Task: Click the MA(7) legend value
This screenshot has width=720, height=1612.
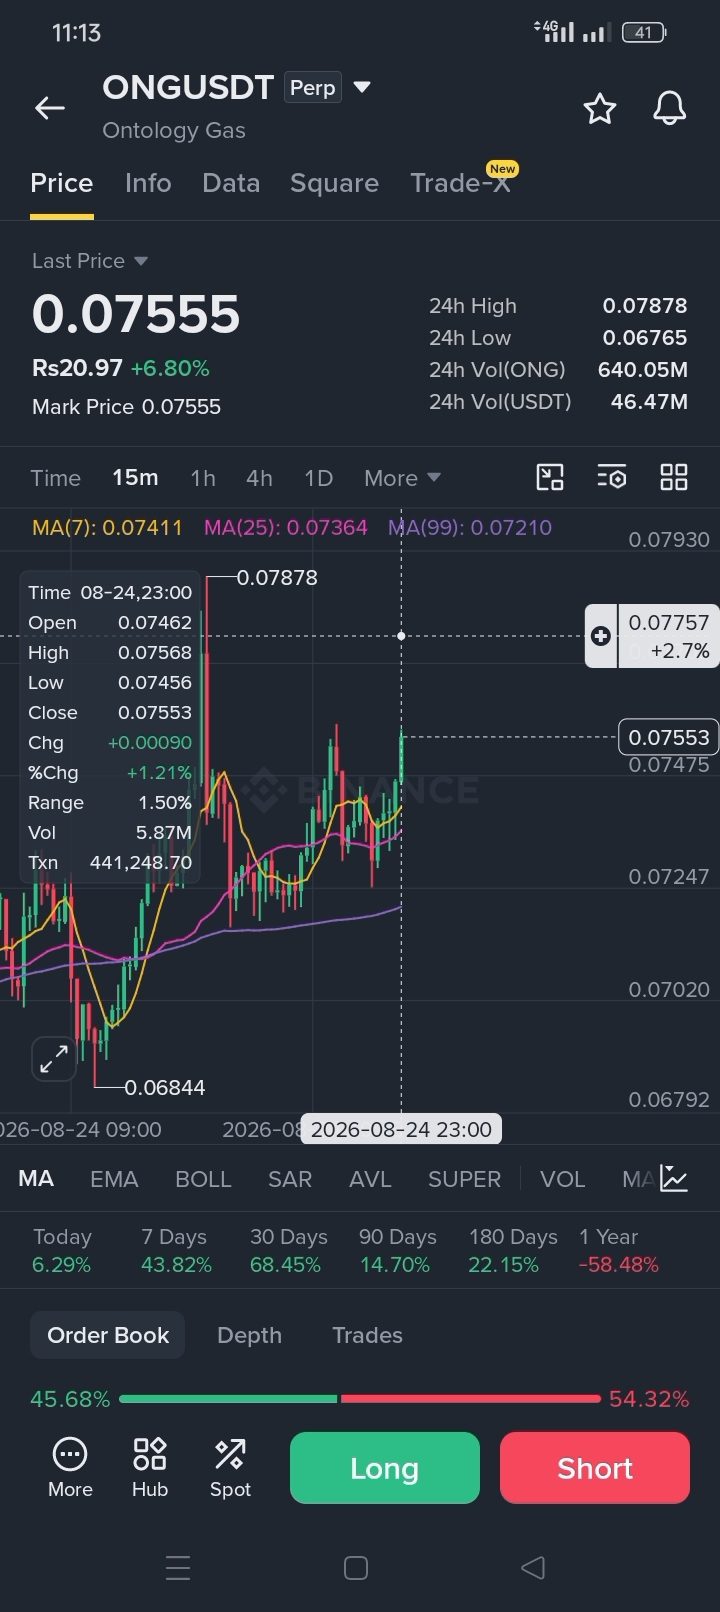Action: click(107, 527)
